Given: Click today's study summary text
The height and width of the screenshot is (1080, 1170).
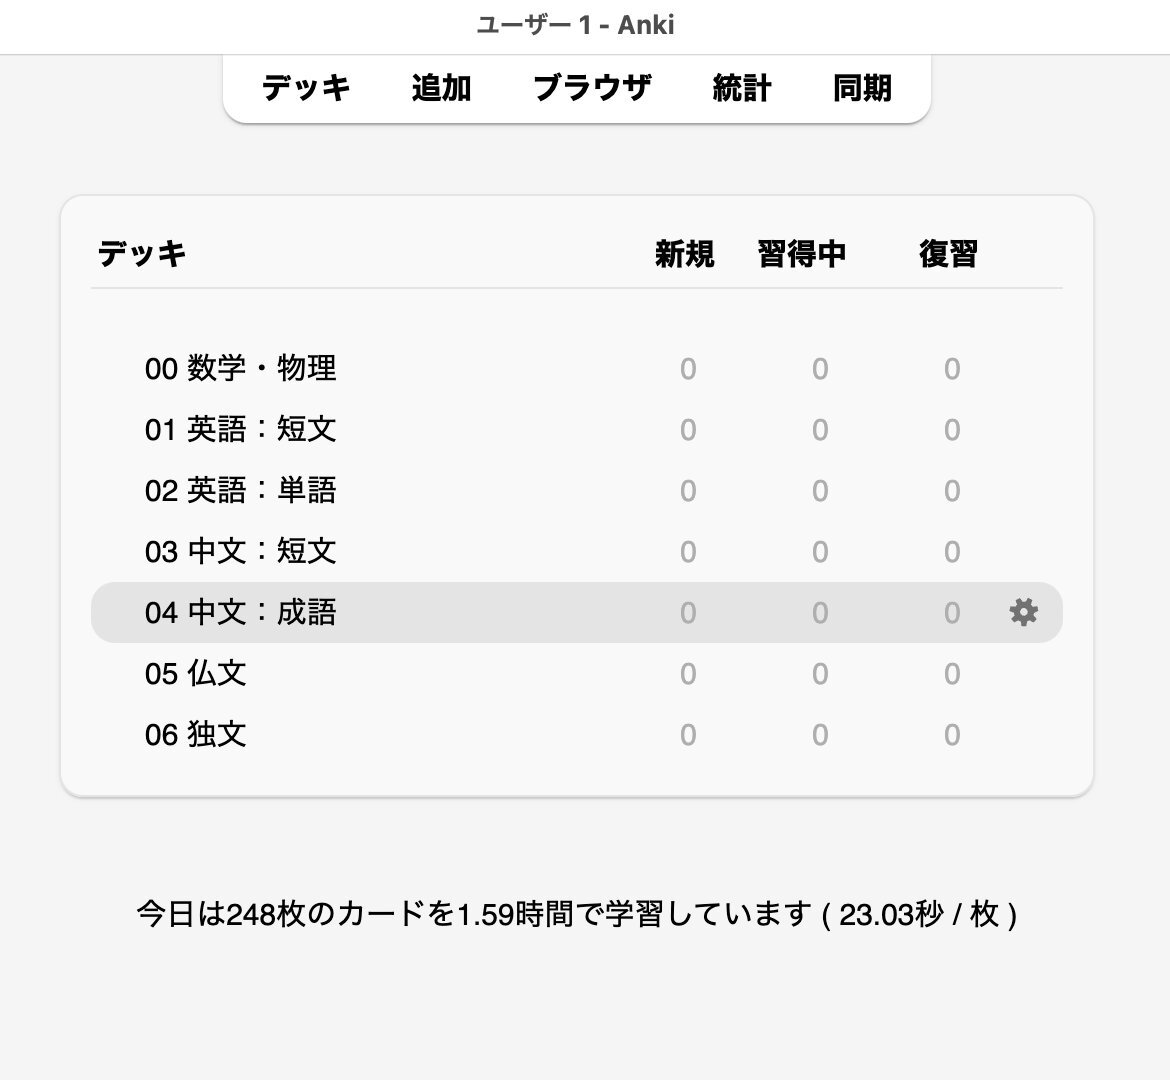Looking at the screenshot, I should pyautogui.click(x=577, y=914).
